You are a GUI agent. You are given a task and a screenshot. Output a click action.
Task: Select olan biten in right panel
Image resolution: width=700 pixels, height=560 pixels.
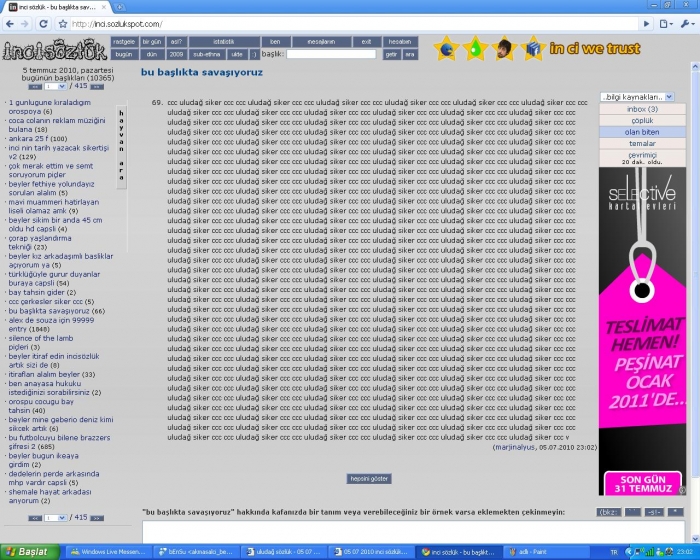[x=642, y=132]
